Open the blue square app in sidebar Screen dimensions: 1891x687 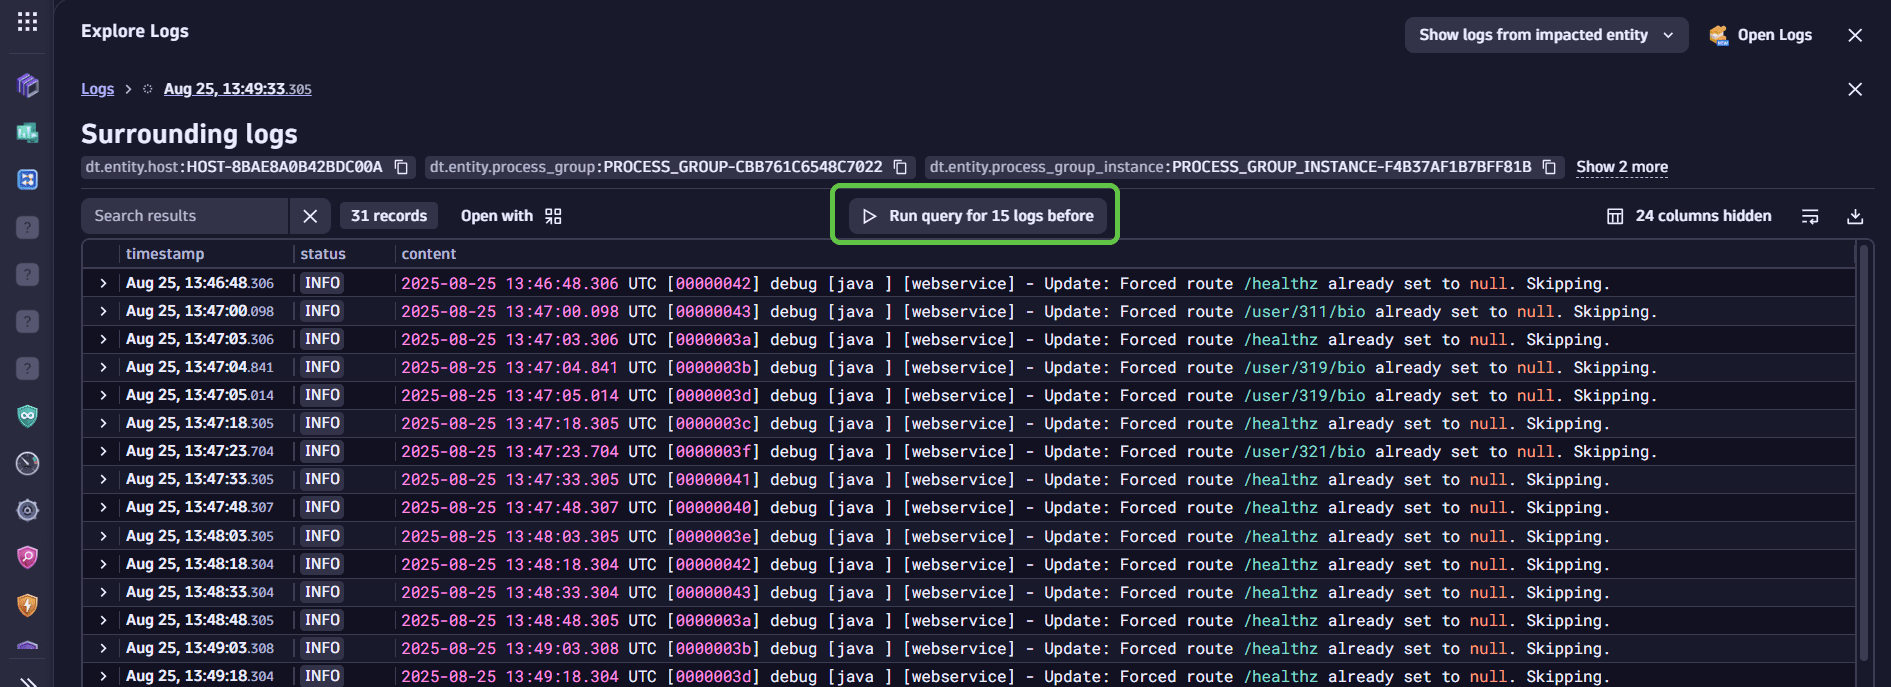click(28, 179)
